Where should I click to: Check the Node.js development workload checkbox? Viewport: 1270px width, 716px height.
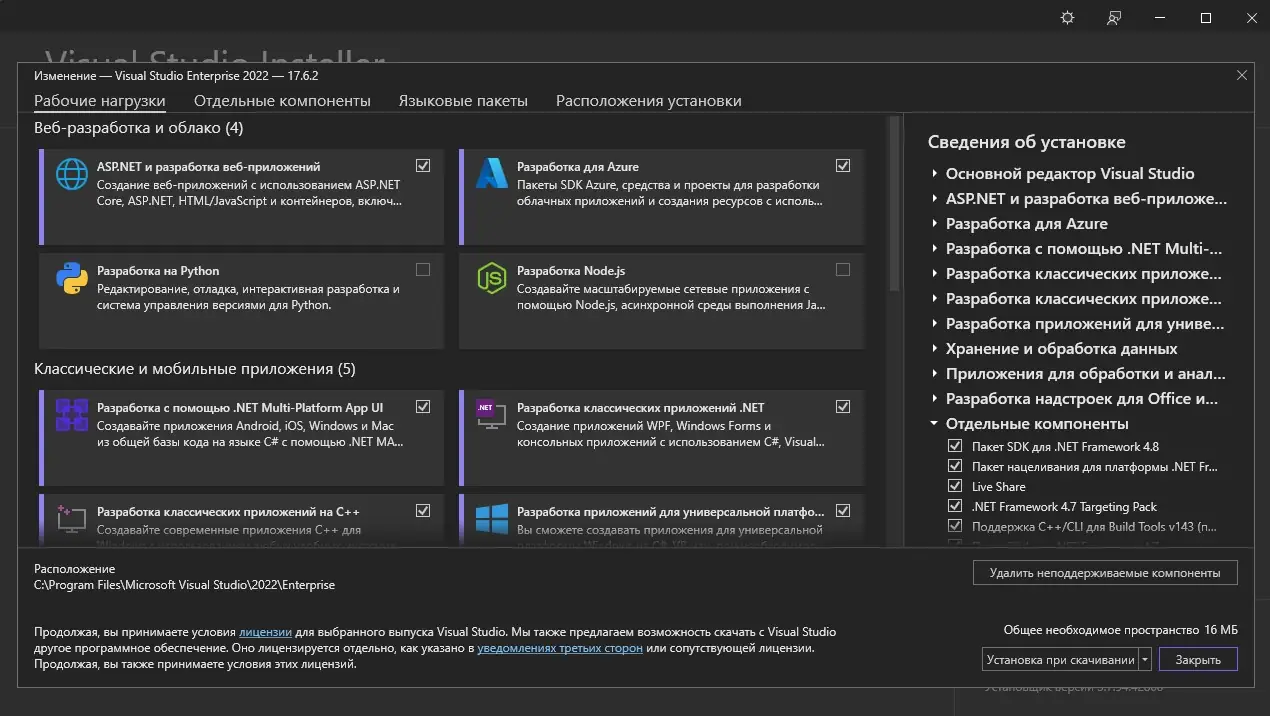pyautogui.click(x=843, y=270)
